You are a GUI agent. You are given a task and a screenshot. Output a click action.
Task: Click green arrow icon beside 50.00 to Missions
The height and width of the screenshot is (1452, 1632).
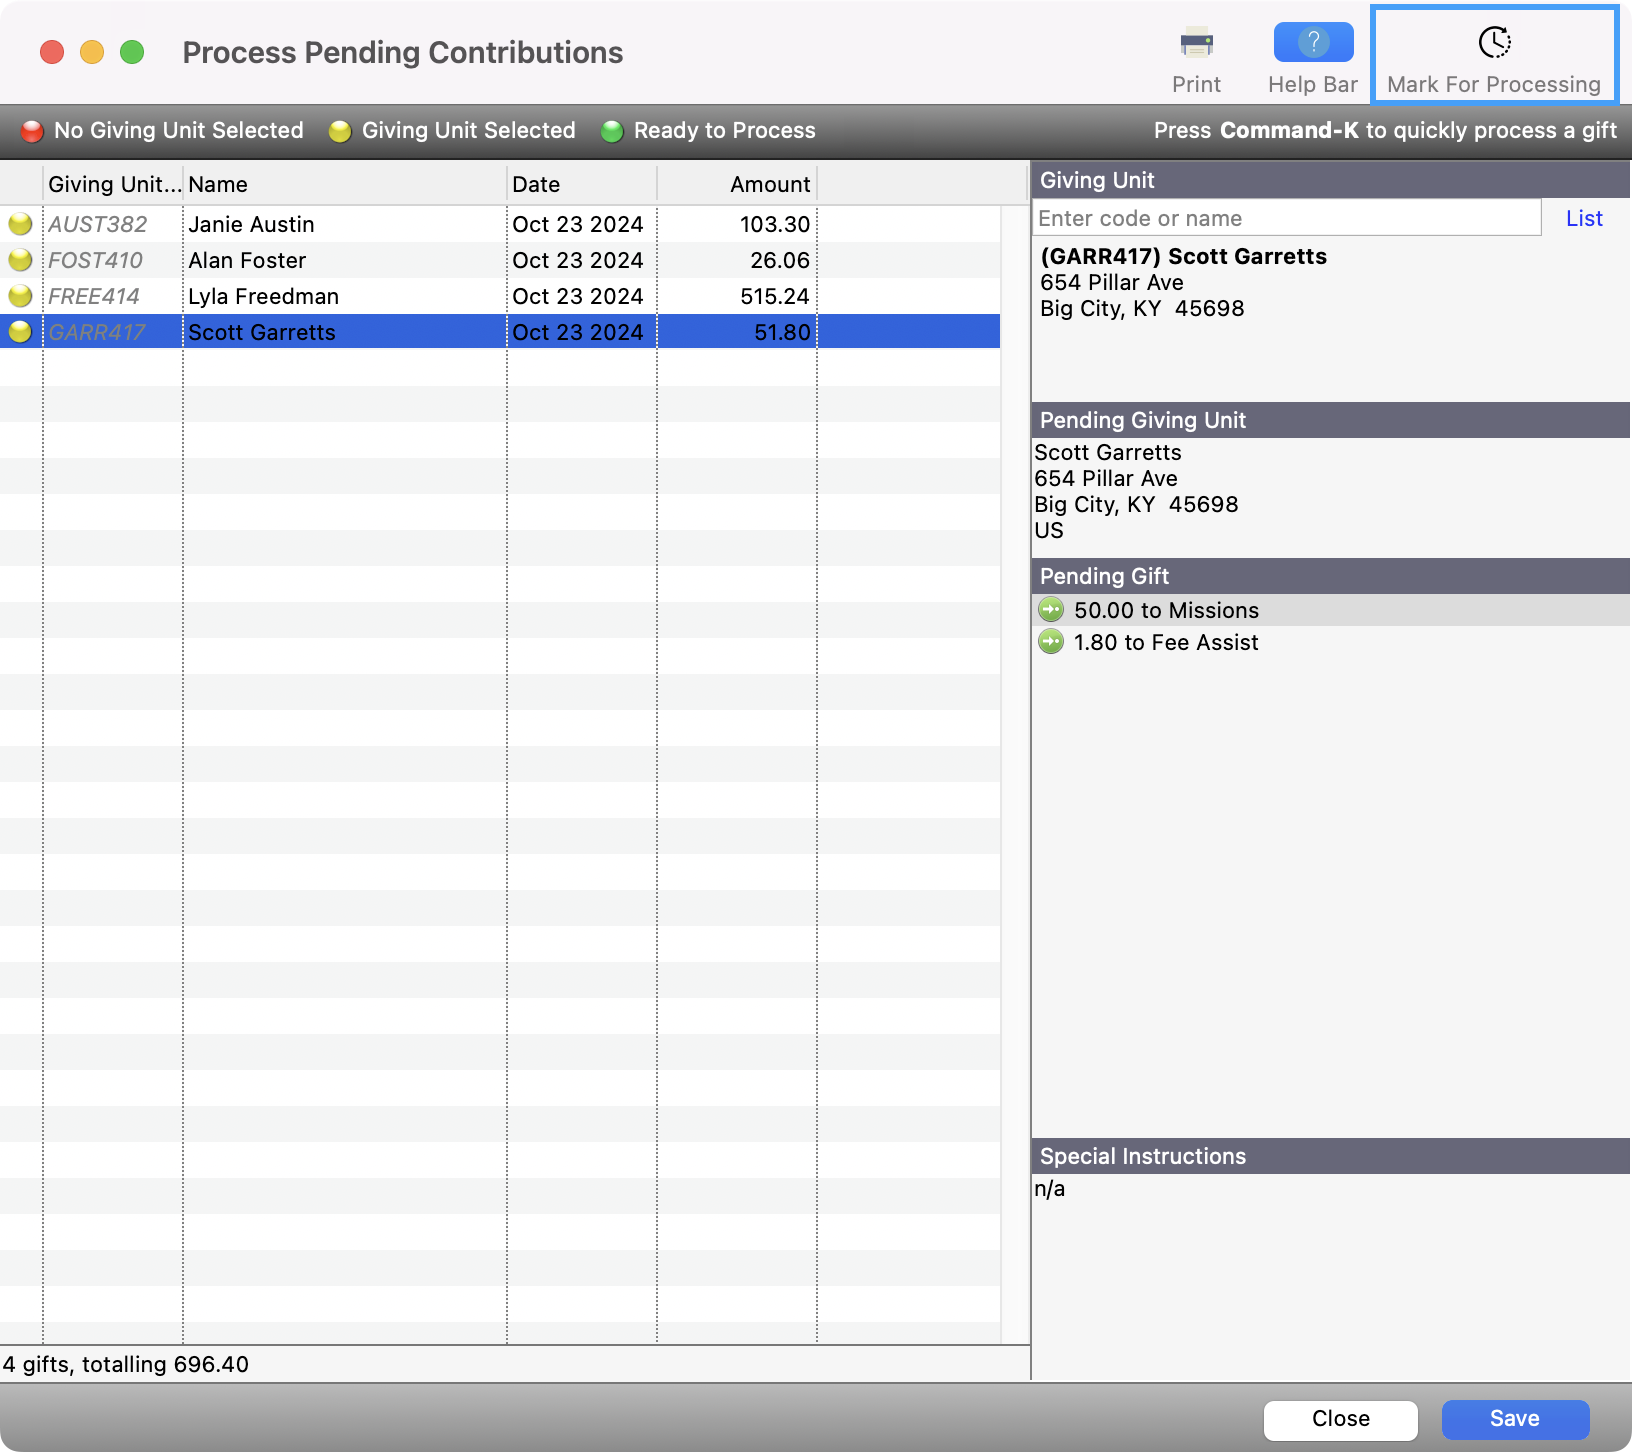click(1051, 610)
